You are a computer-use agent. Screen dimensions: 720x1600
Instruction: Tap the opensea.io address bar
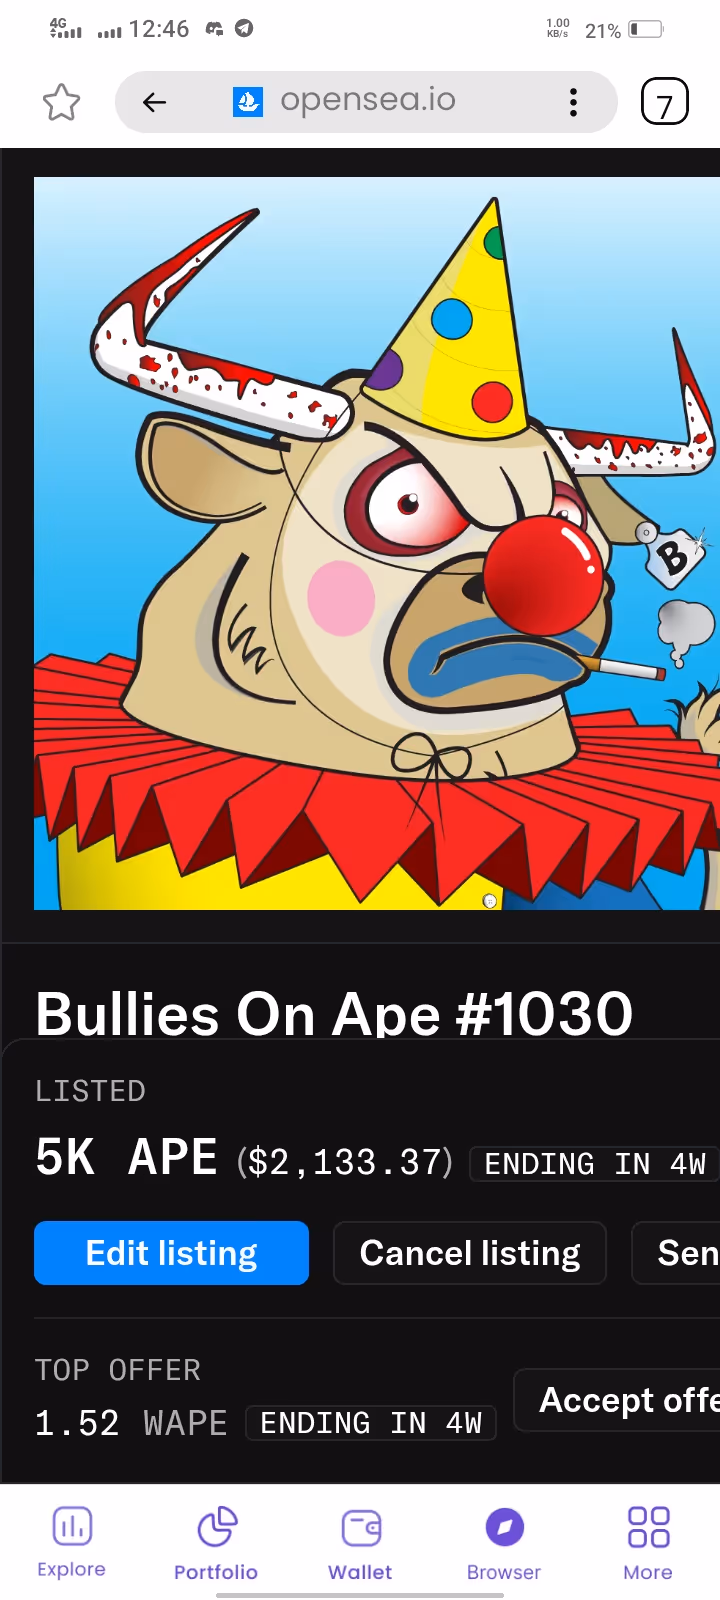pos(366,102)
